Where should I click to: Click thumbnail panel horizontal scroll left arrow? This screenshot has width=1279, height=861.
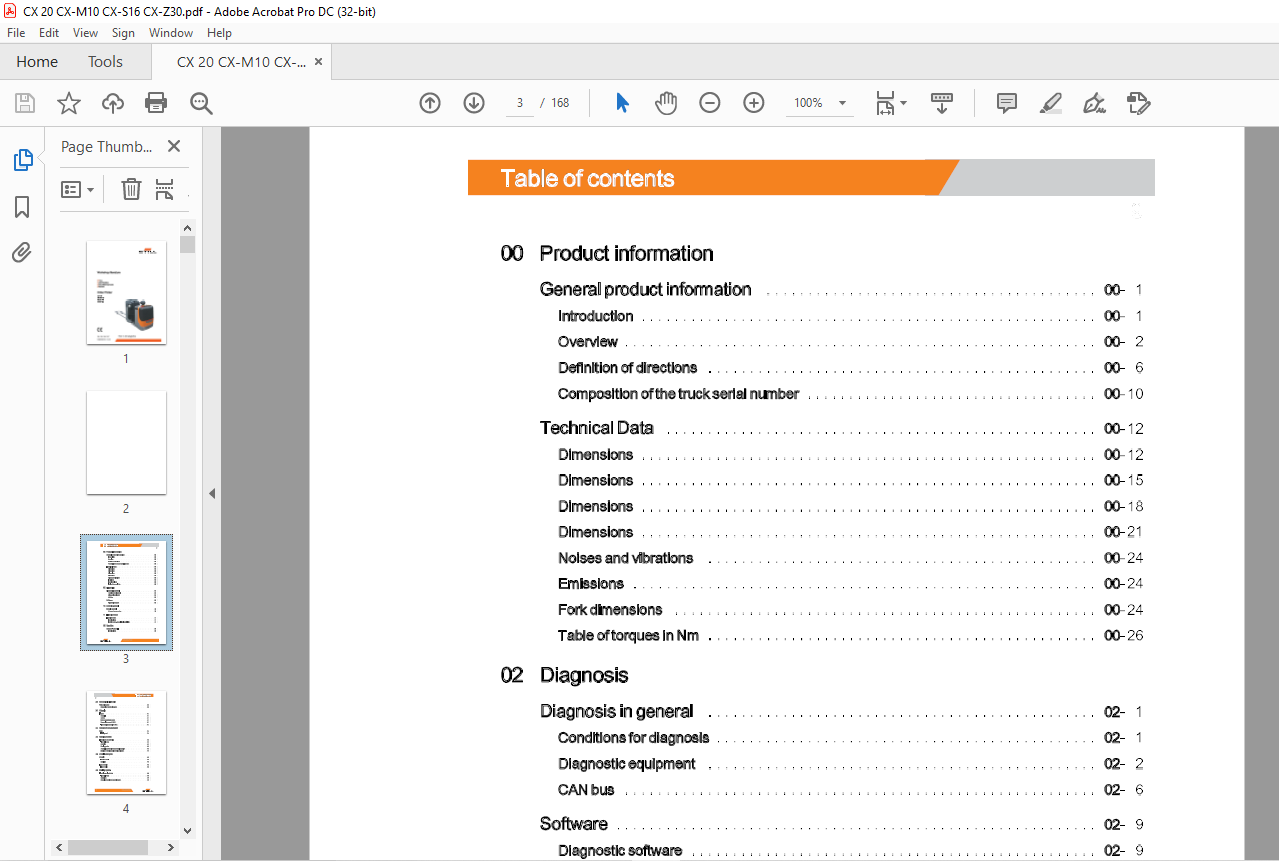tap(60, 847)
